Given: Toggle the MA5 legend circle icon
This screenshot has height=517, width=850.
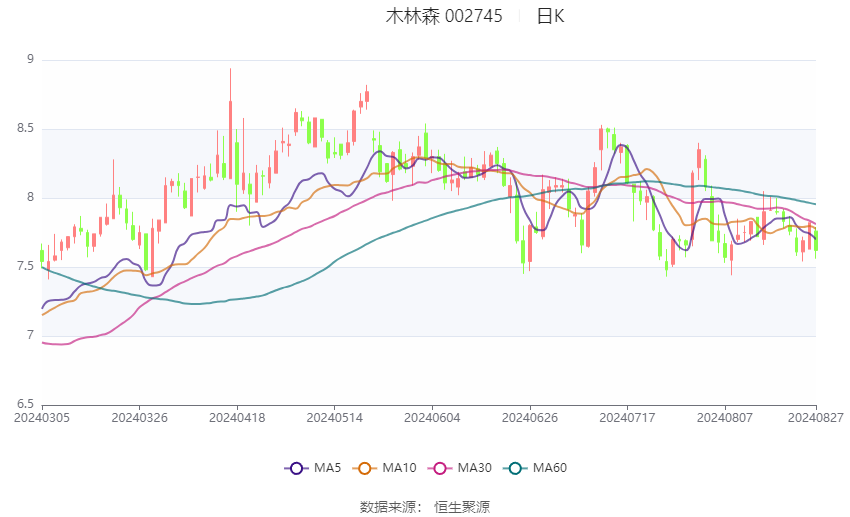Looking at the screenshot, I should click(x=296, y=468).
